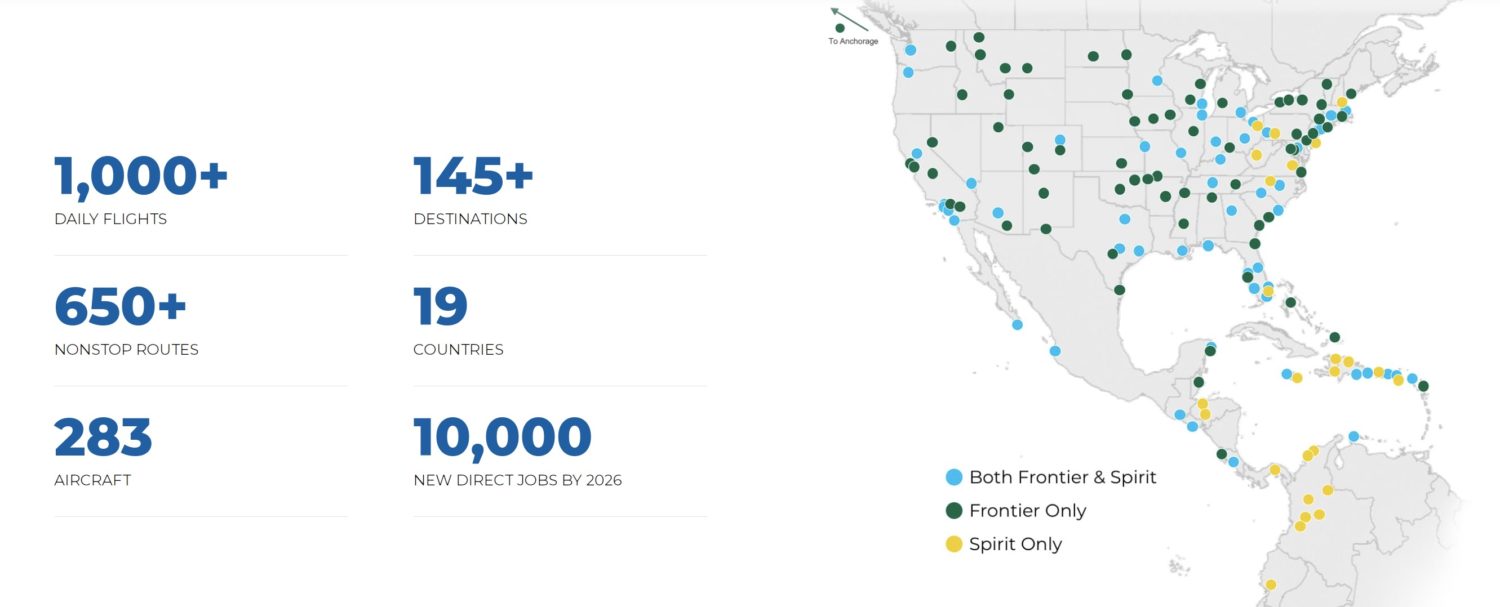The height and width of the screenshot is (607, 1500).
Task: Click the 283 aircraft figure
Action: [103, 437]
